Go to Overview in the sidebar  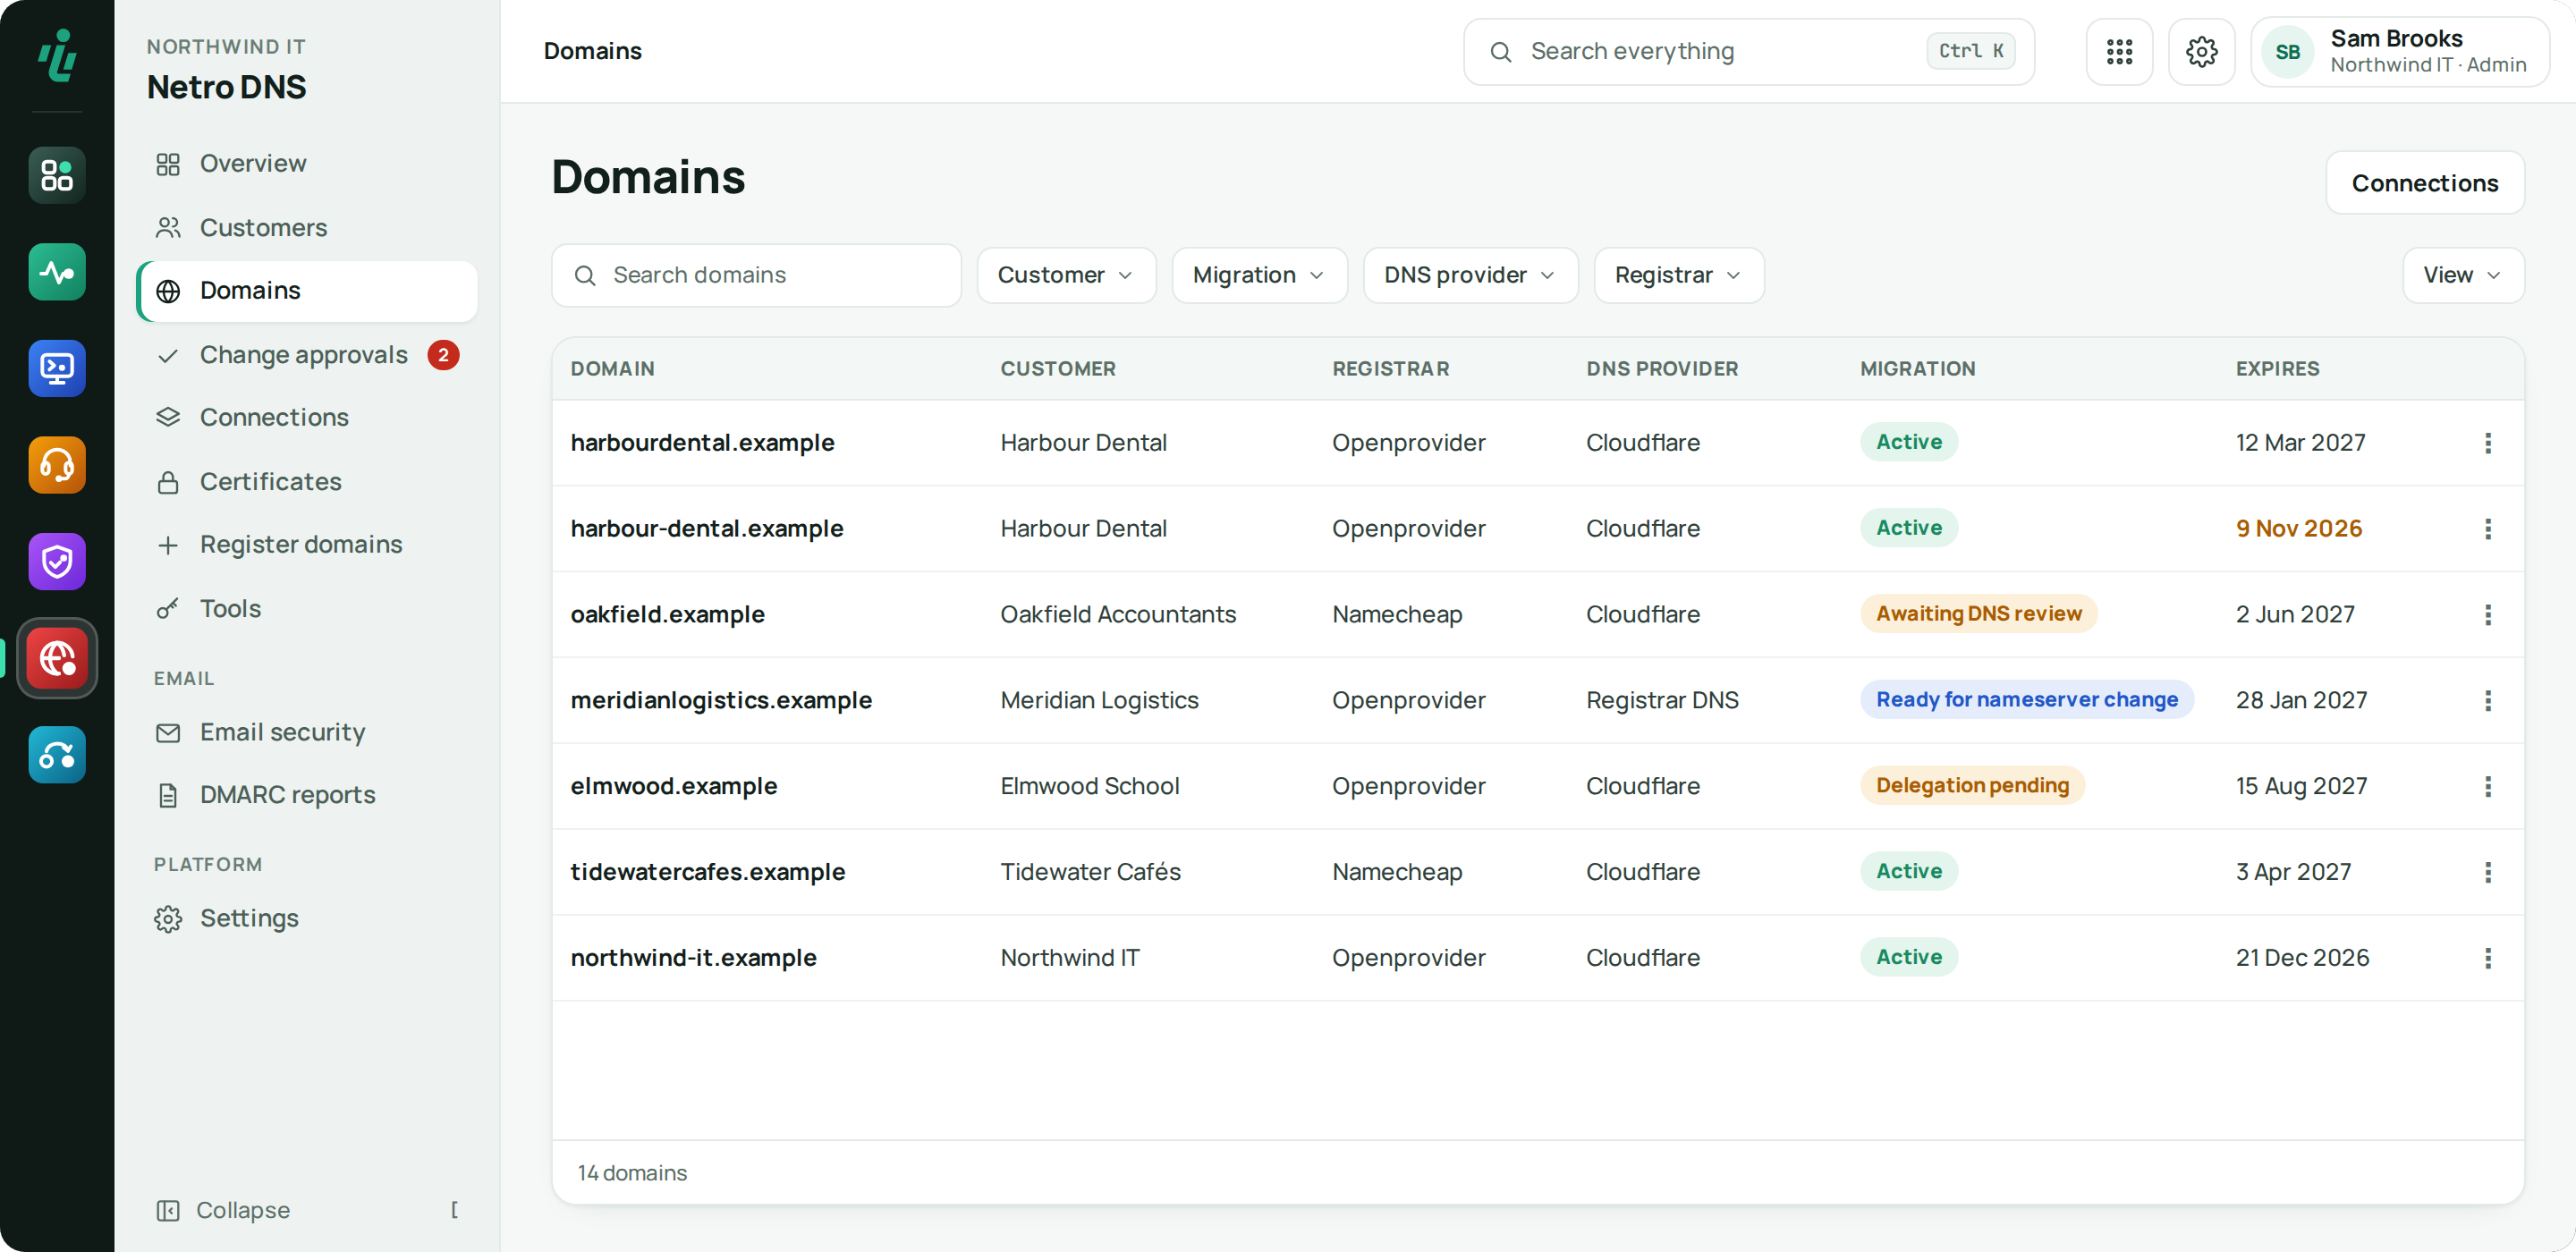tap(307, 163)
